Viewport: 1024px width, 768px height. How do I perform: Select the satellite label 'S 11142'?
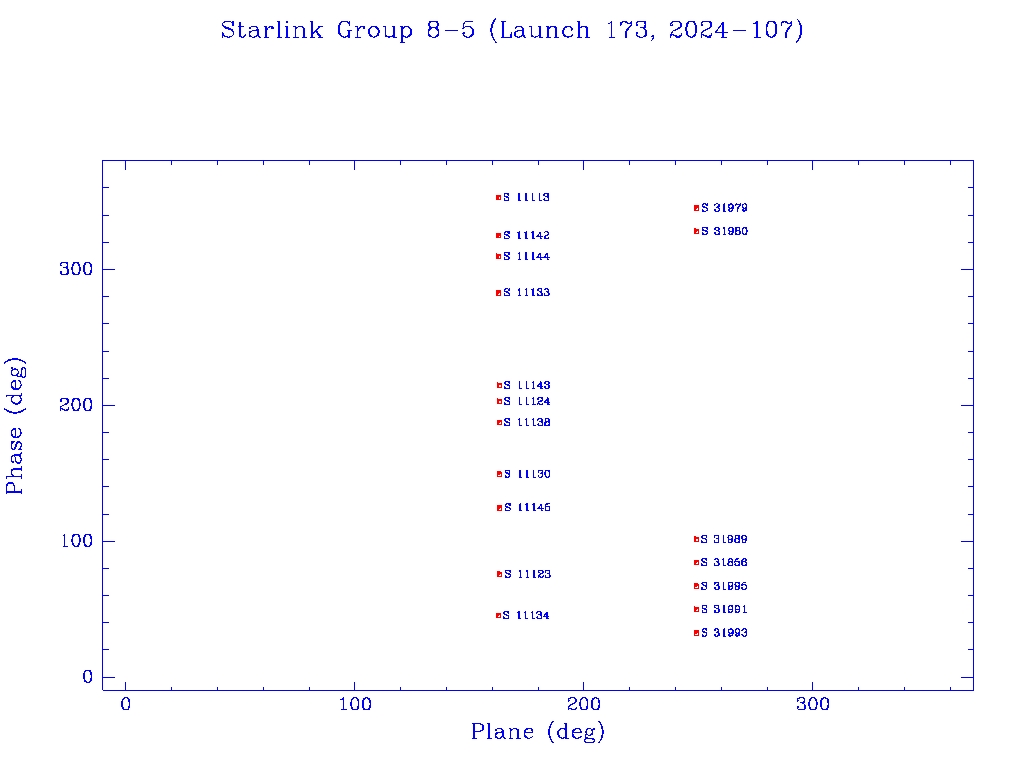pos(526,235)
